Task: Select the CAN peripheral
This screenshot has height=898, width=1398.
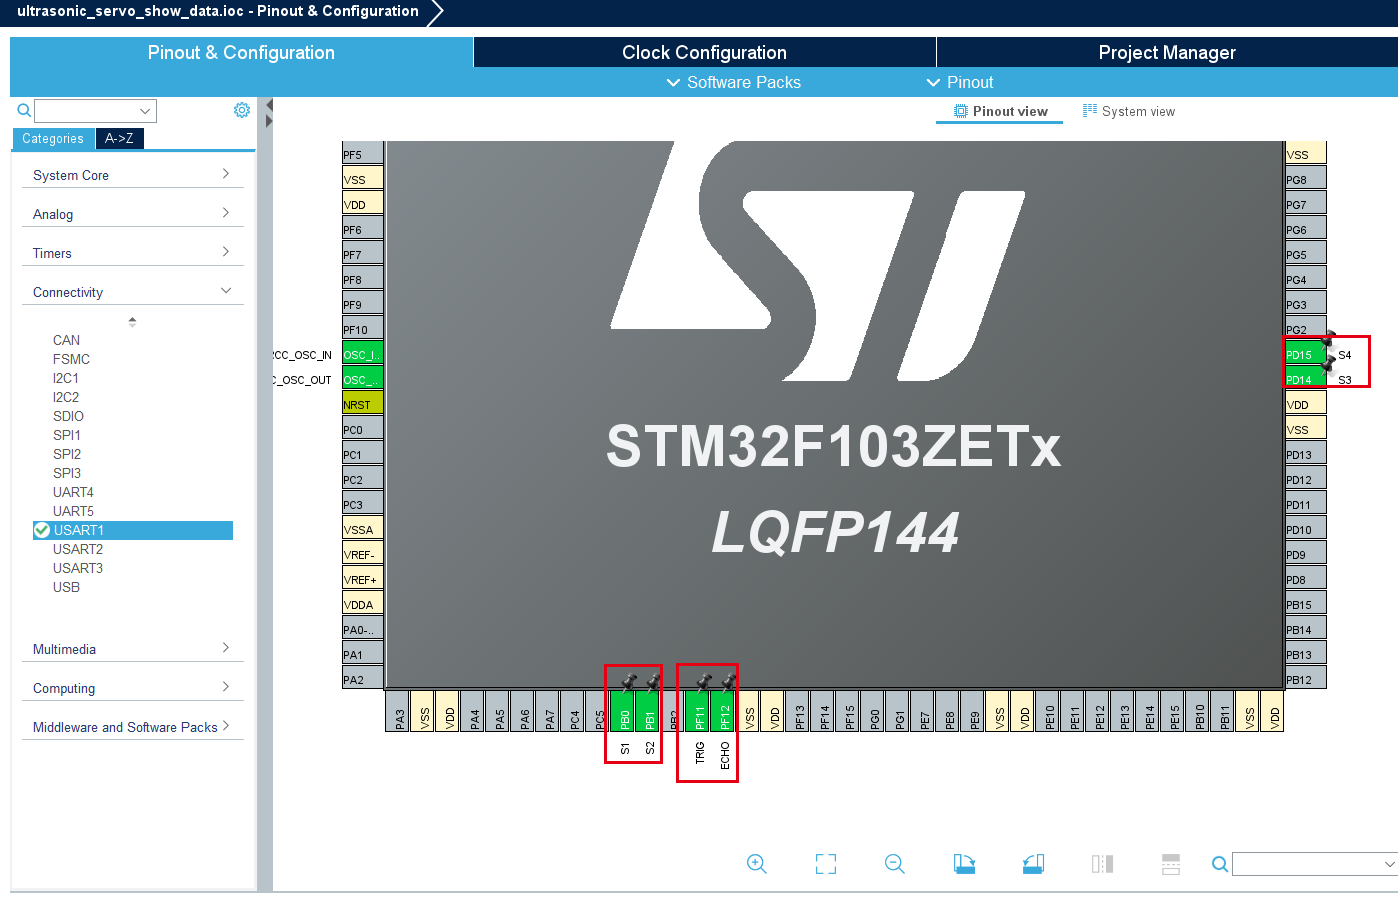Action: coord(66,340)
